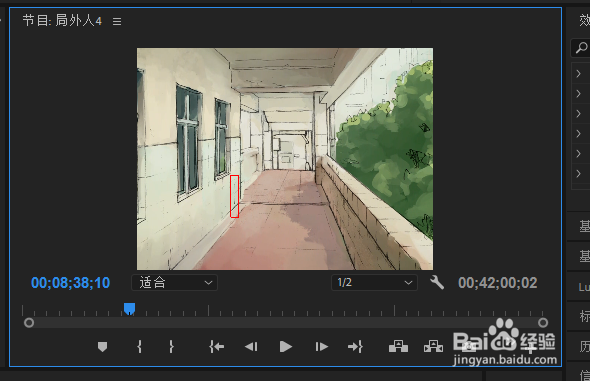This screenshot has height=381, width=590.
Task: Click the left zoom scroll bar handle
Action: pos(29,323)
